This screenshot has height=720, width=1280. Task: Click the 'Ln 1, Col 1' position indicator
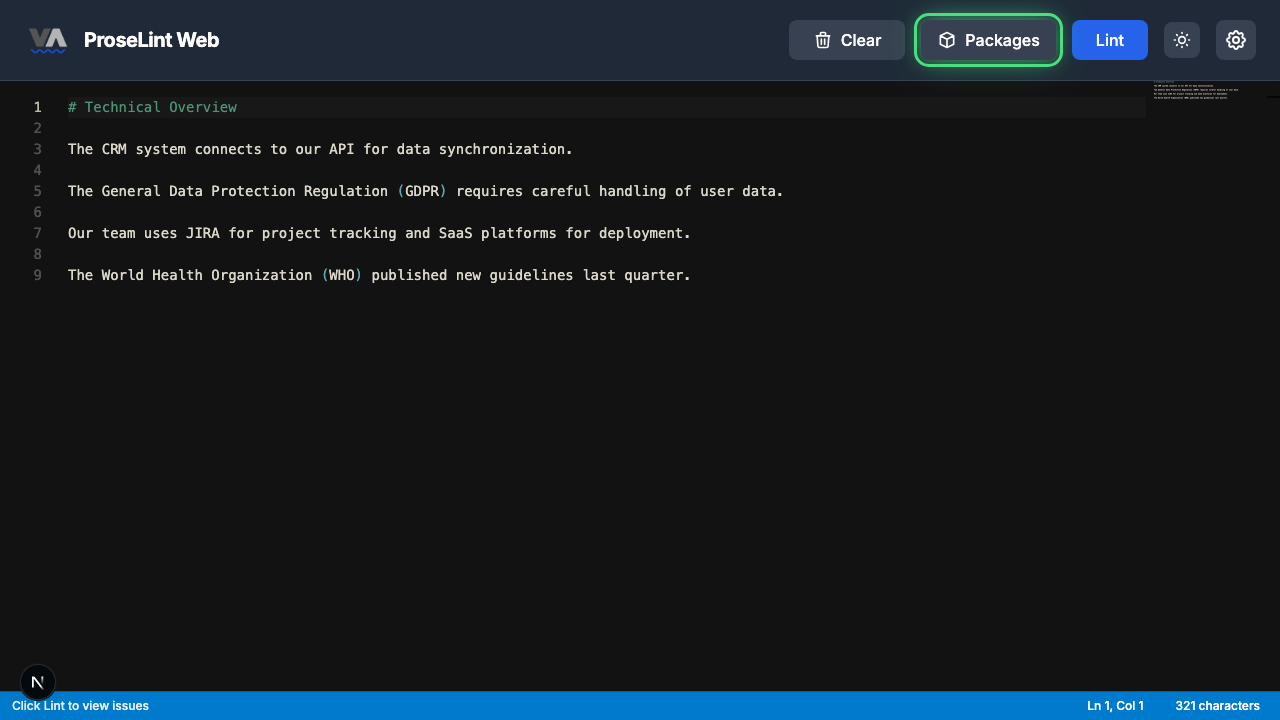click(1115, 706)
